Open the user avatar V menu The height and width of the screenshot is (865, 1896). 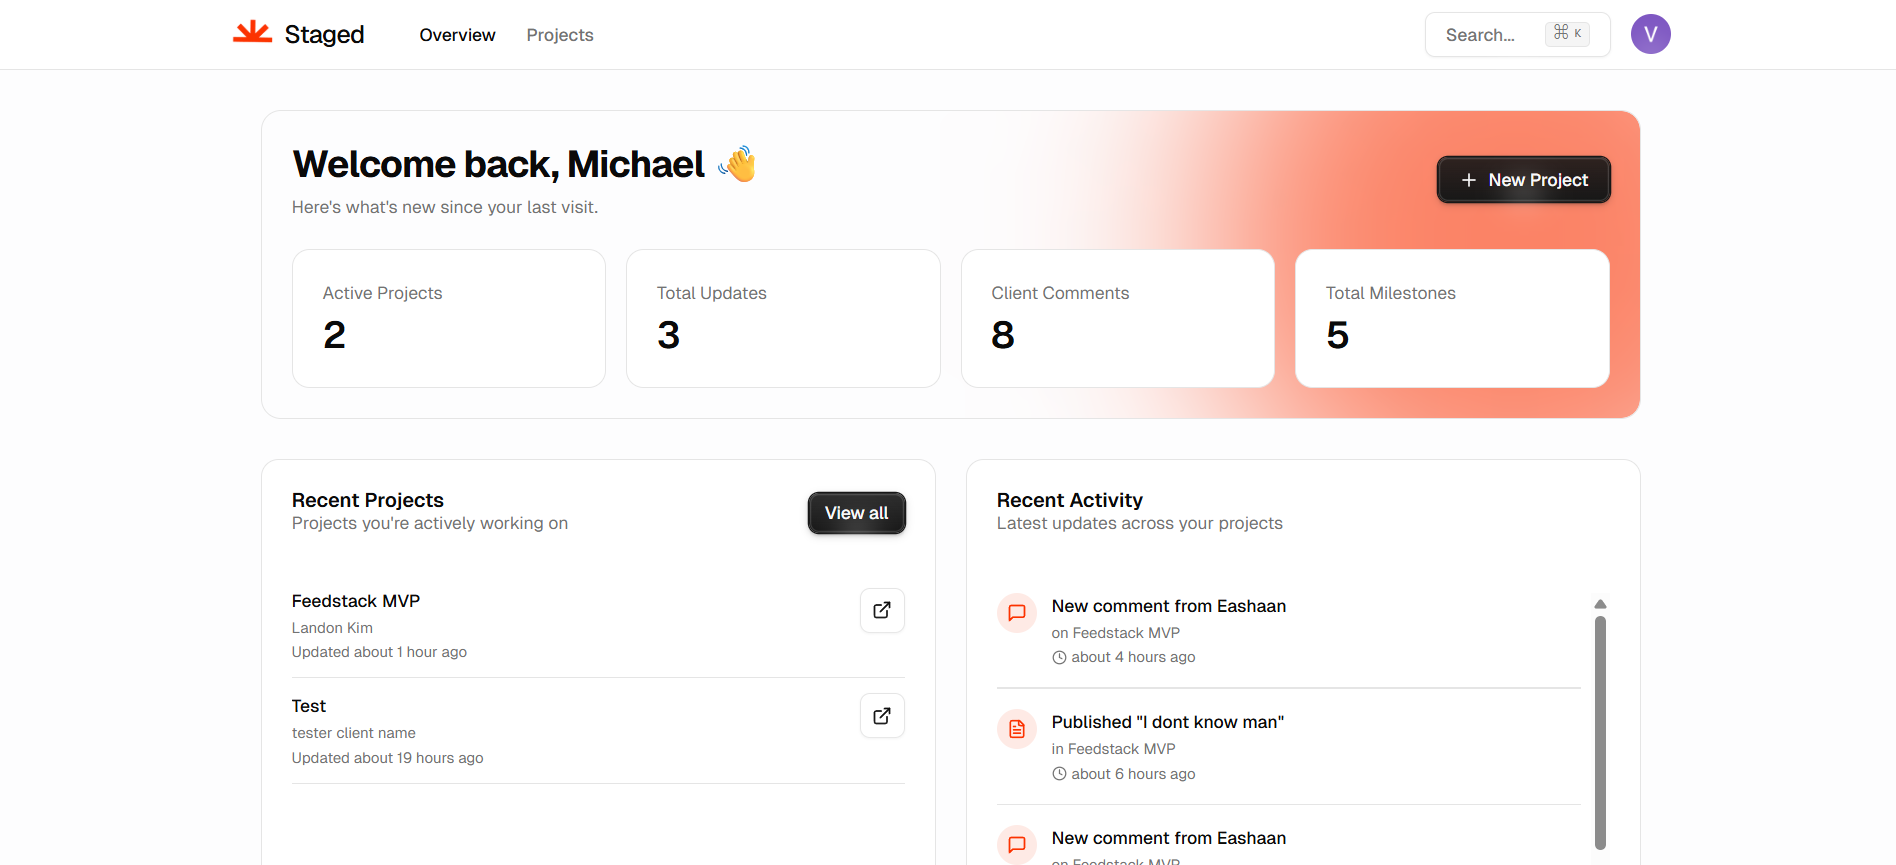(x=1650, y=34)
